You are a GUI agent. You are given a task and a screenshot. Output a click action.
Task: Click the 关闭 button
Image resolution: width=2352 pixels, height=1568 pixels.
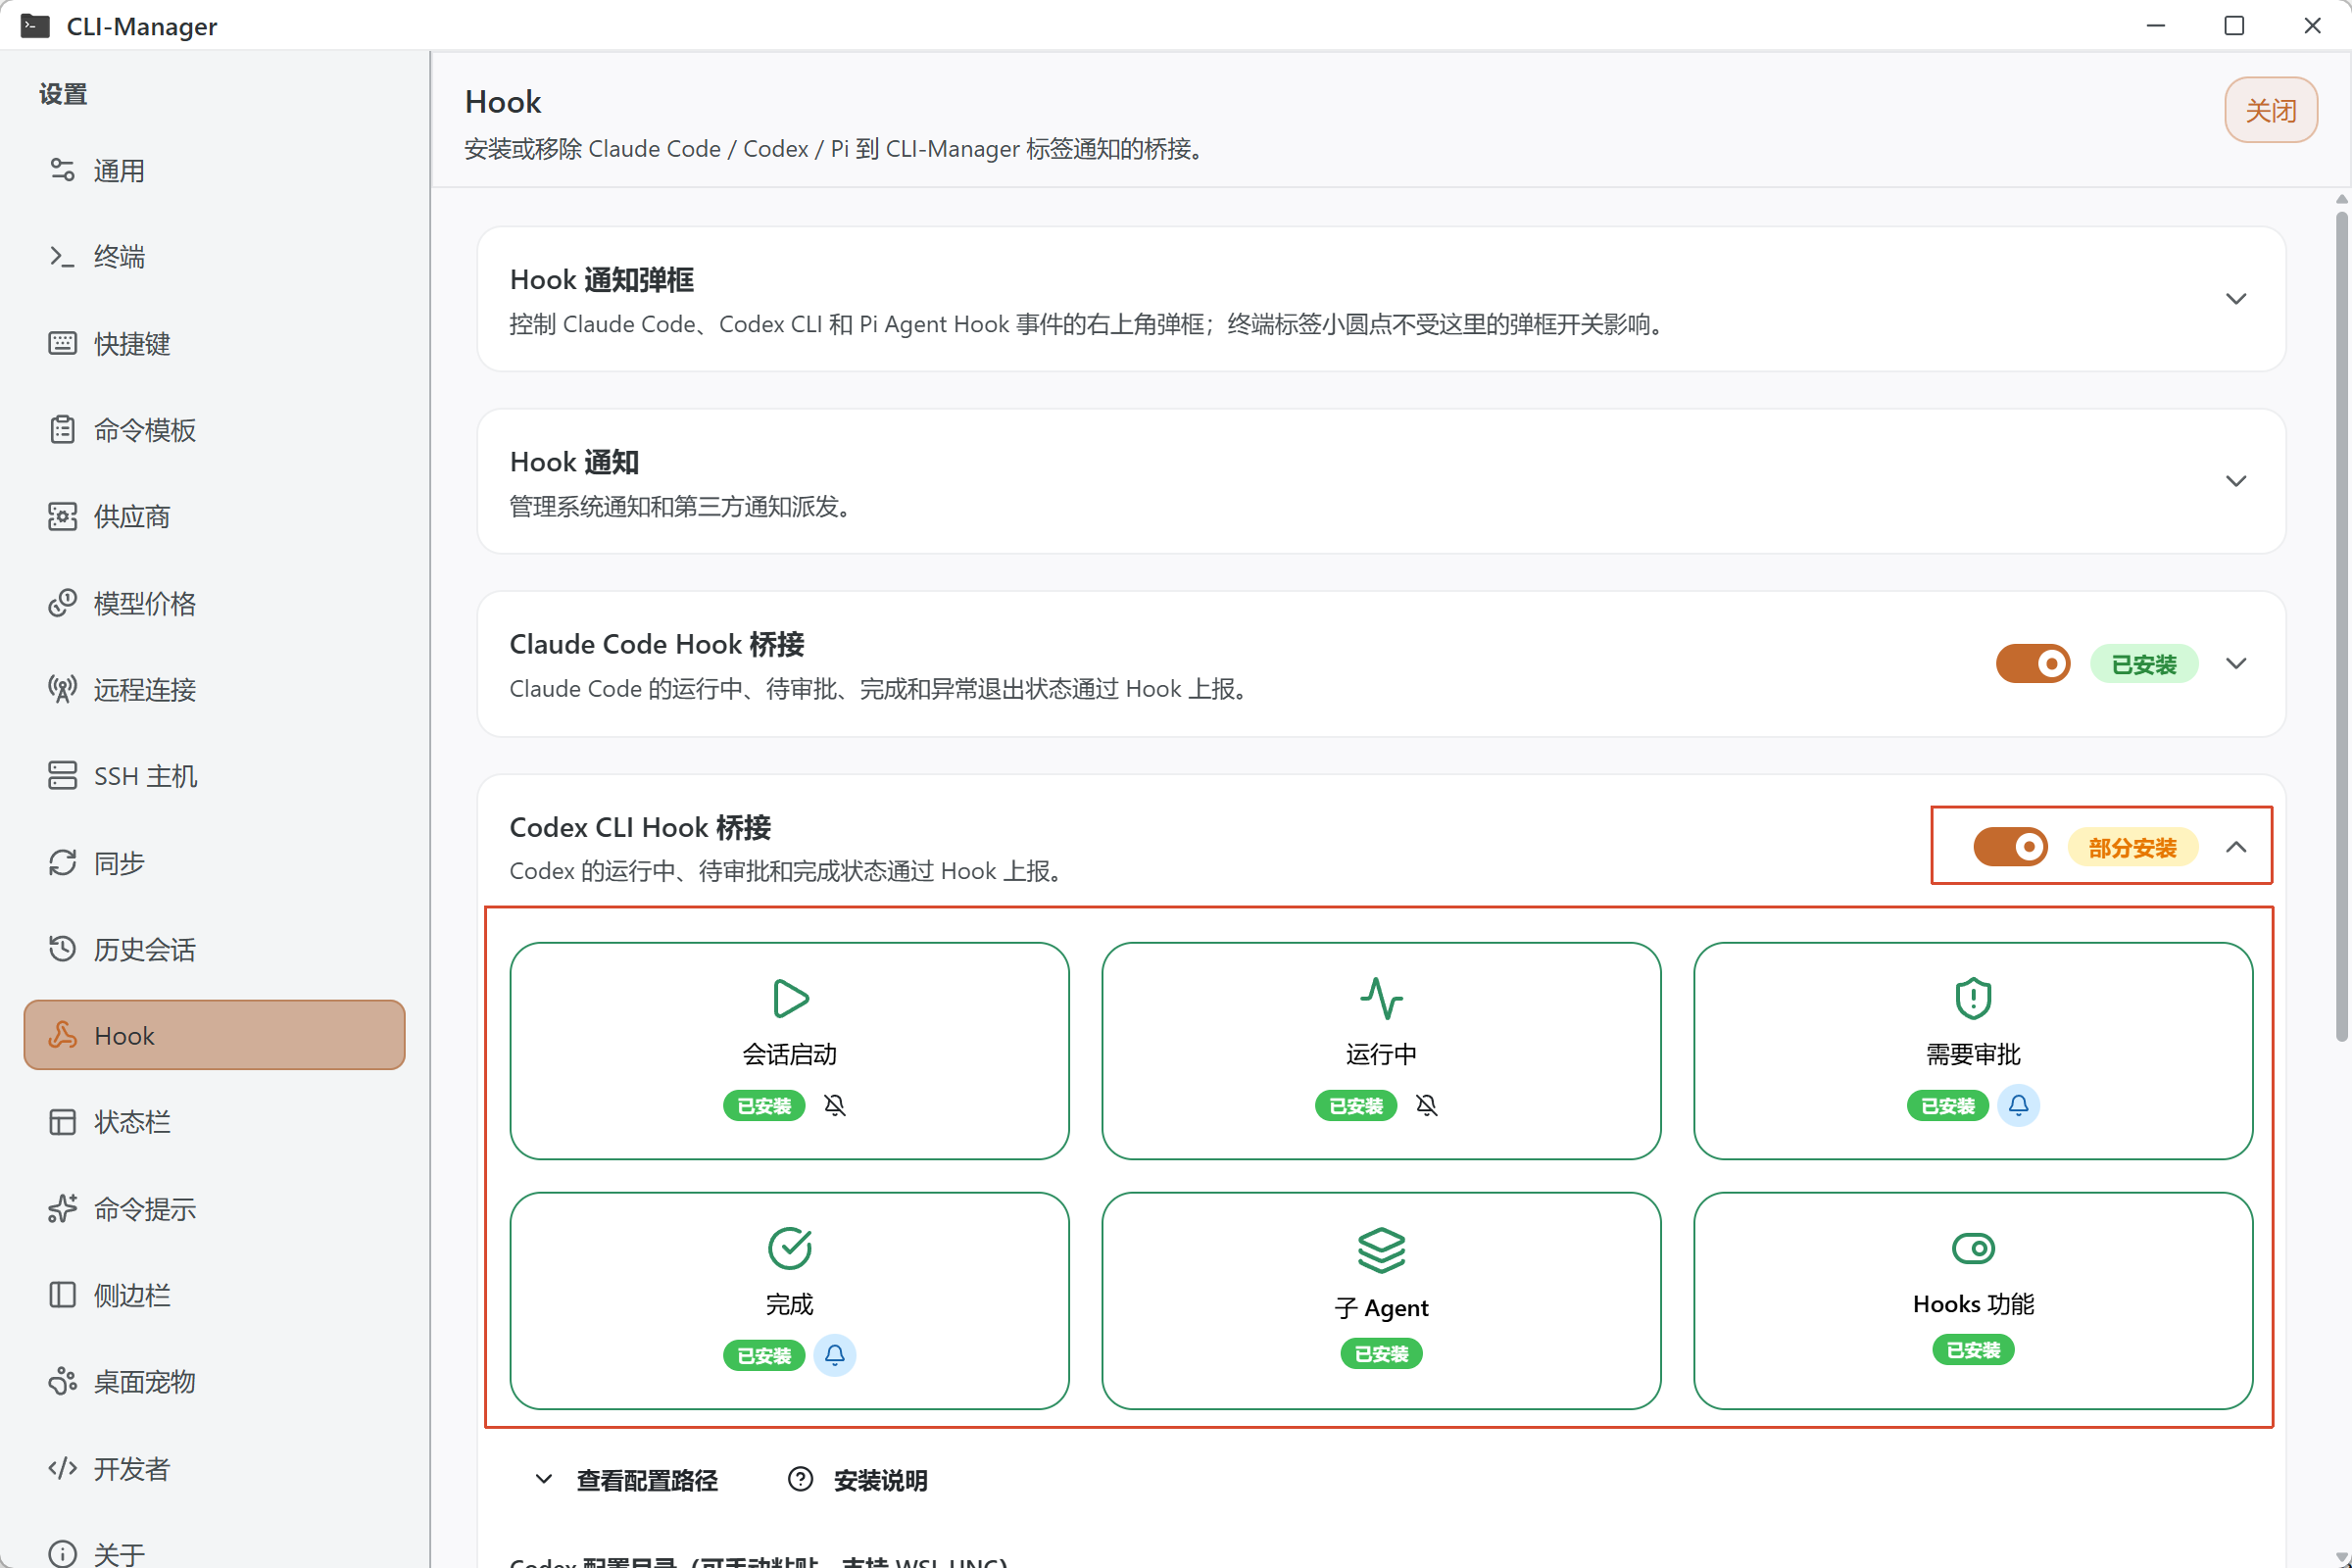click(x=2270, y=110)
